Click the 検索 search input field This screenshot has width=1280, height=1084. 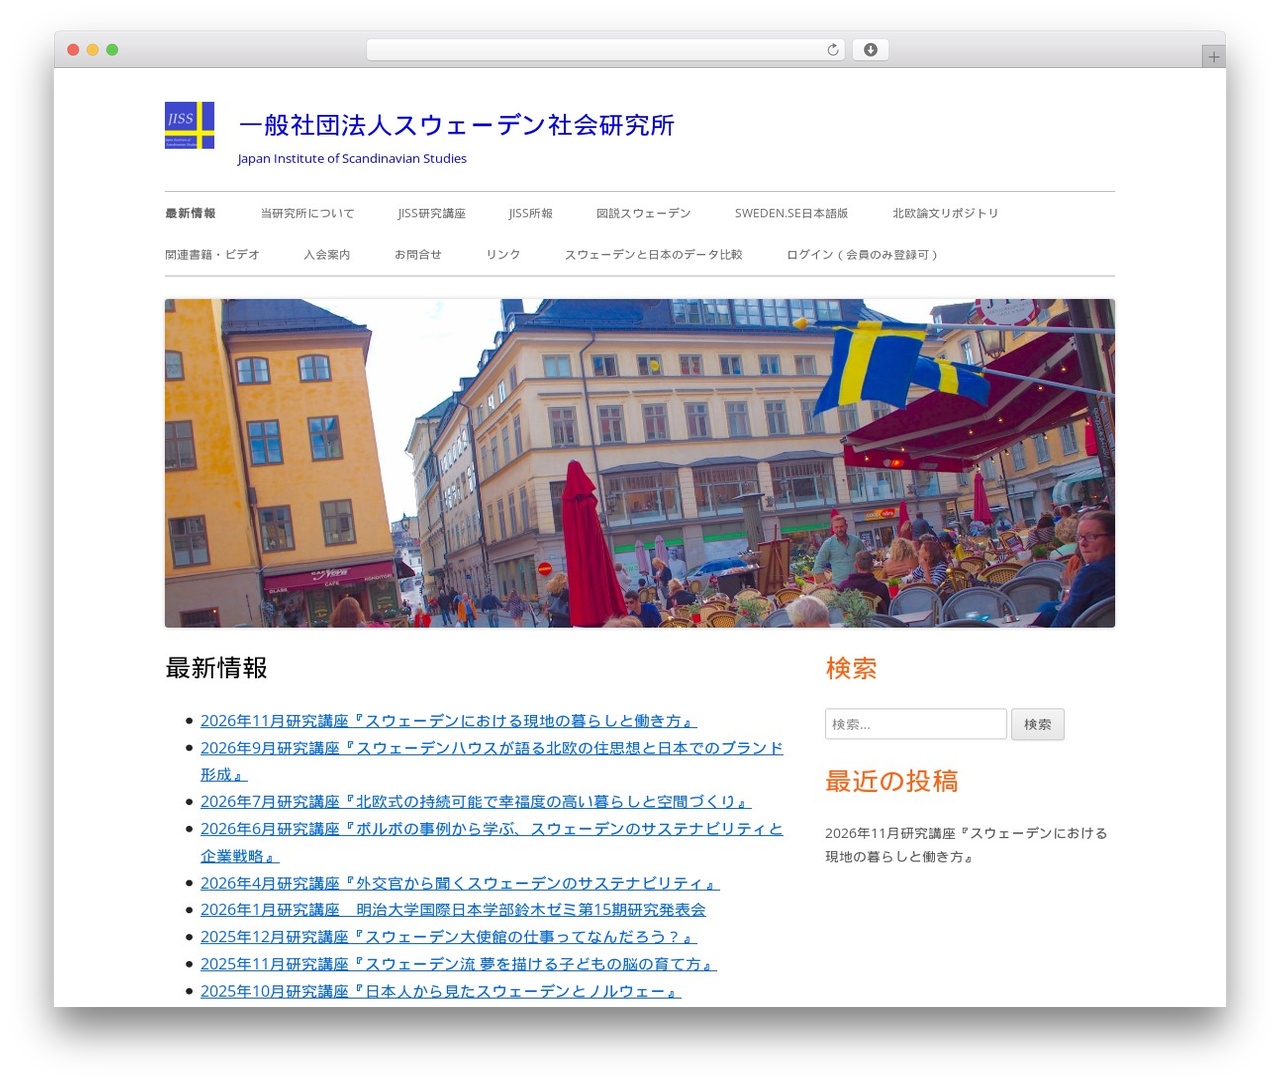pos(916,724)
